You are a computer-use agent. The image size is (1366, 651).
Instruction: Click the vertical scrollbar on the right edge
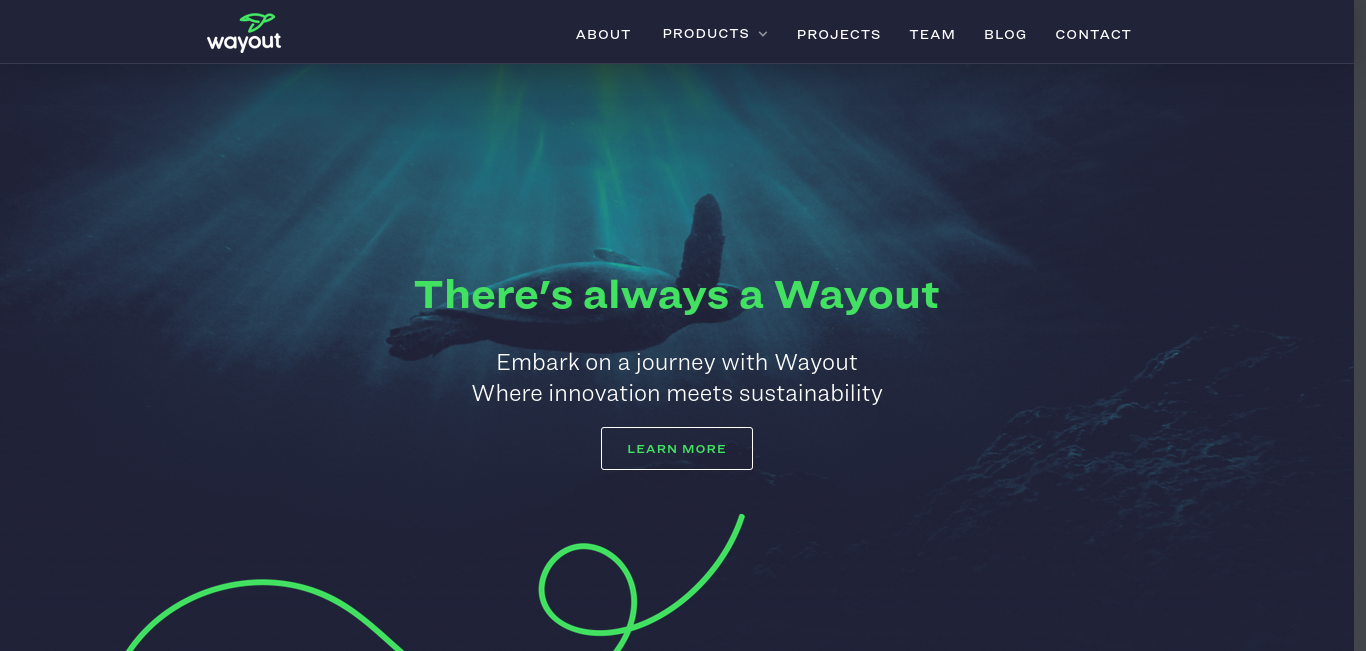(1360, 325)
